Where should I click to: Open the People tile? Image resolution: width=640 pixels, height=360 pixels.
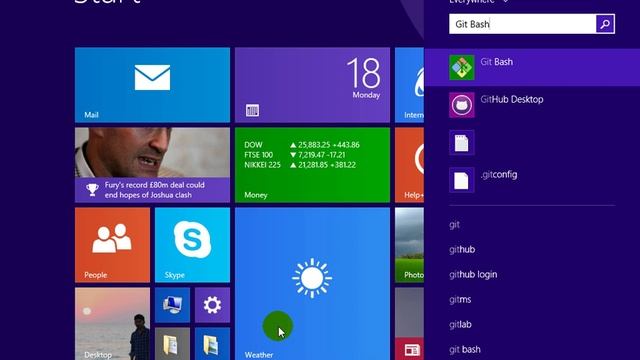tap(112, 245)
